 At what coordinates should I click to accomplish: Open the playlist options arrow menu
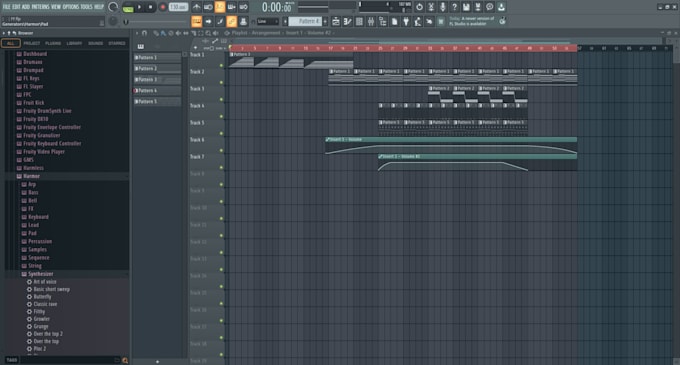(x=137, y=33)
